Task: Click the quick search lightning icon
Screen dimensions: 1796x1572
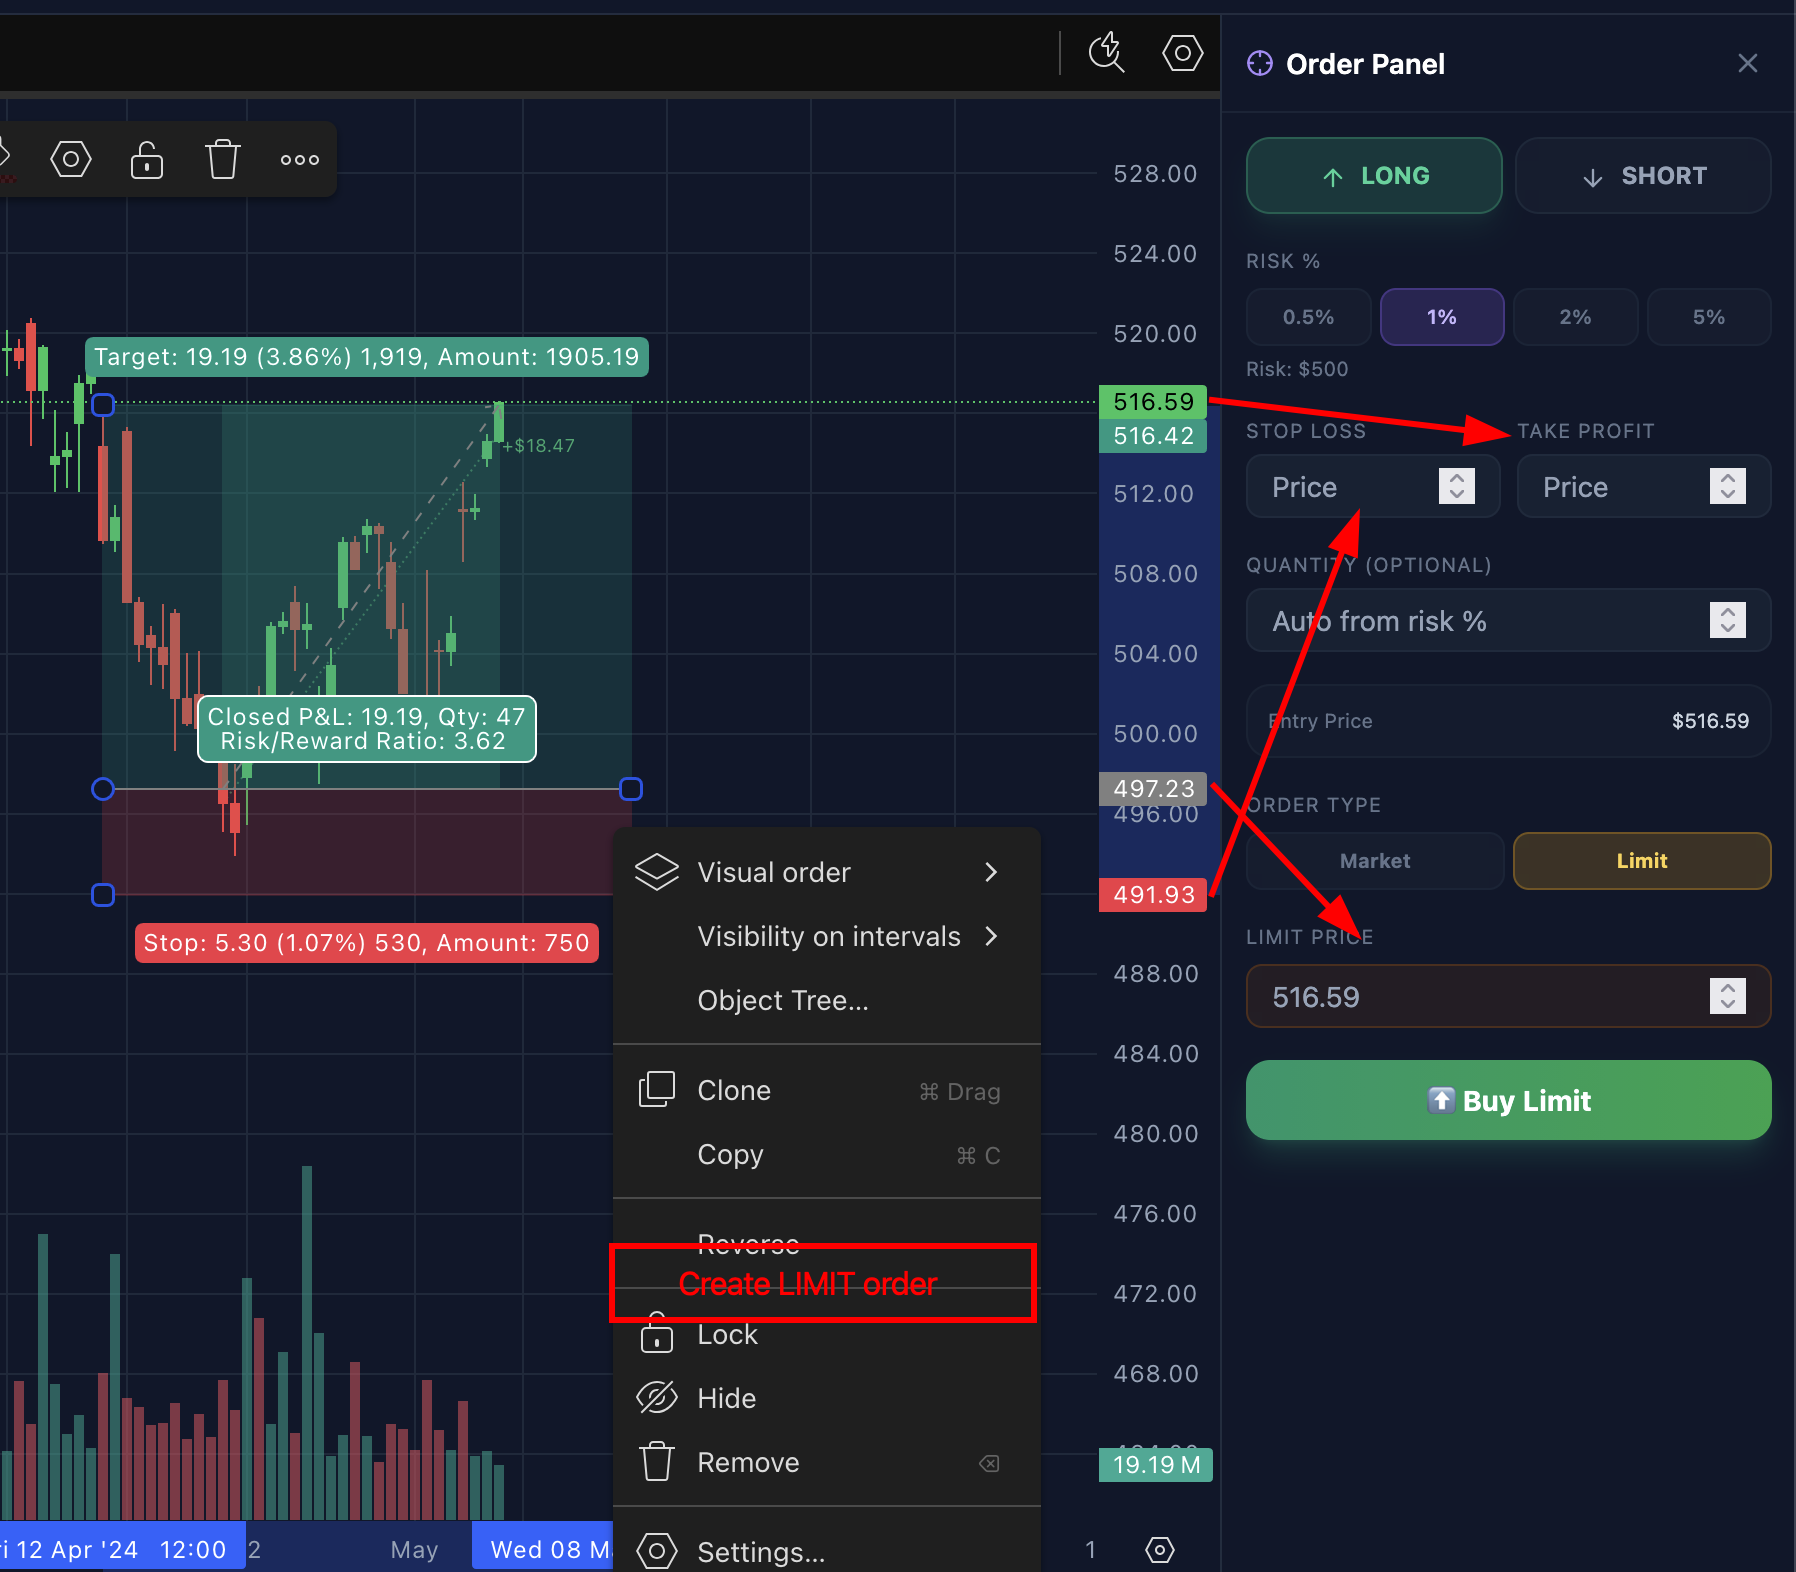Action: point(1106,52)
